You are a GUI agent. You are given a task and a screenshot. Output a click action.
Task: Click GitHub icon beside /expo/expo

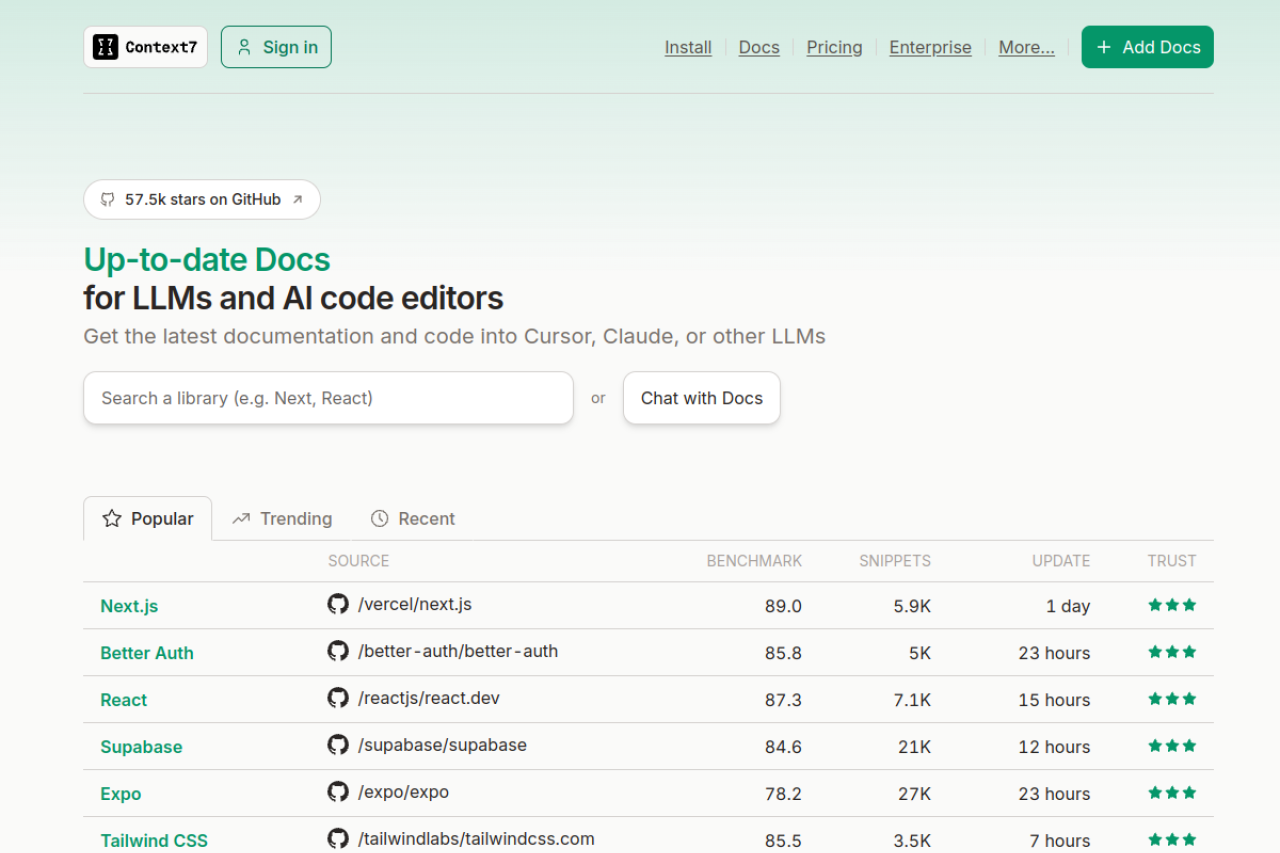338,792
